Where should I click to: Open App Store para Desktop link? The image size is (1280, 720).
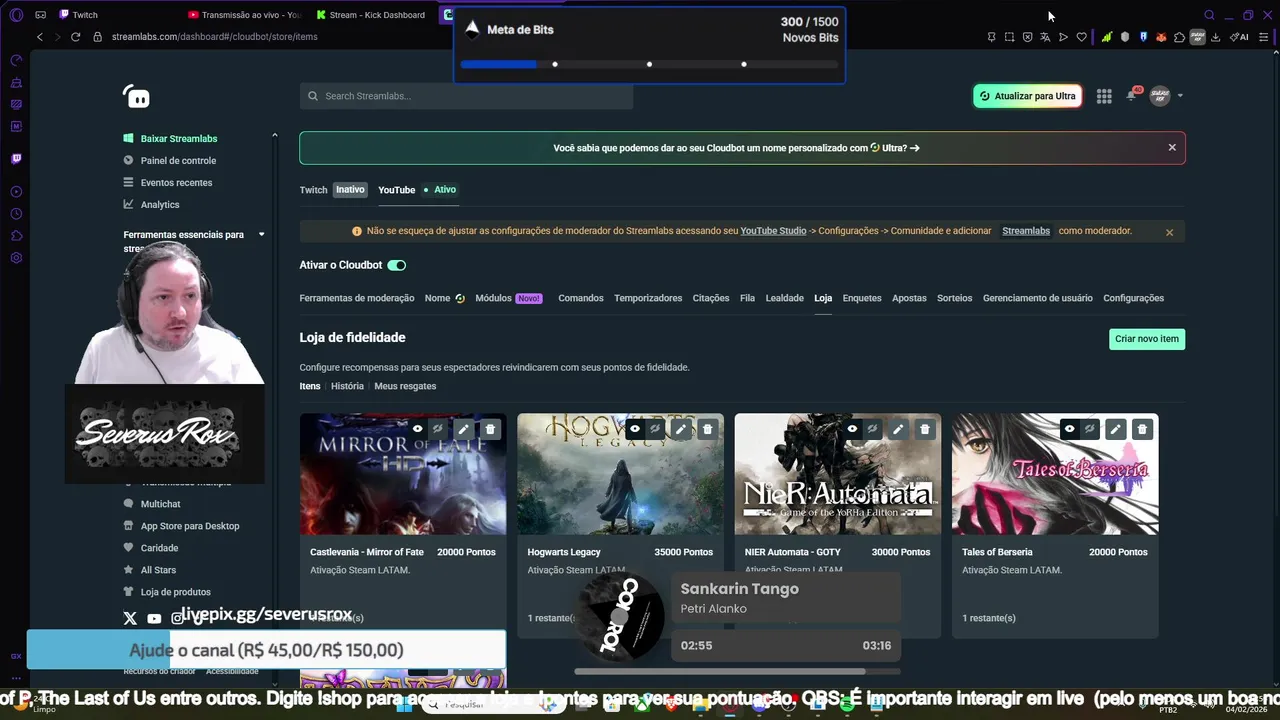(x=190, y=526)
